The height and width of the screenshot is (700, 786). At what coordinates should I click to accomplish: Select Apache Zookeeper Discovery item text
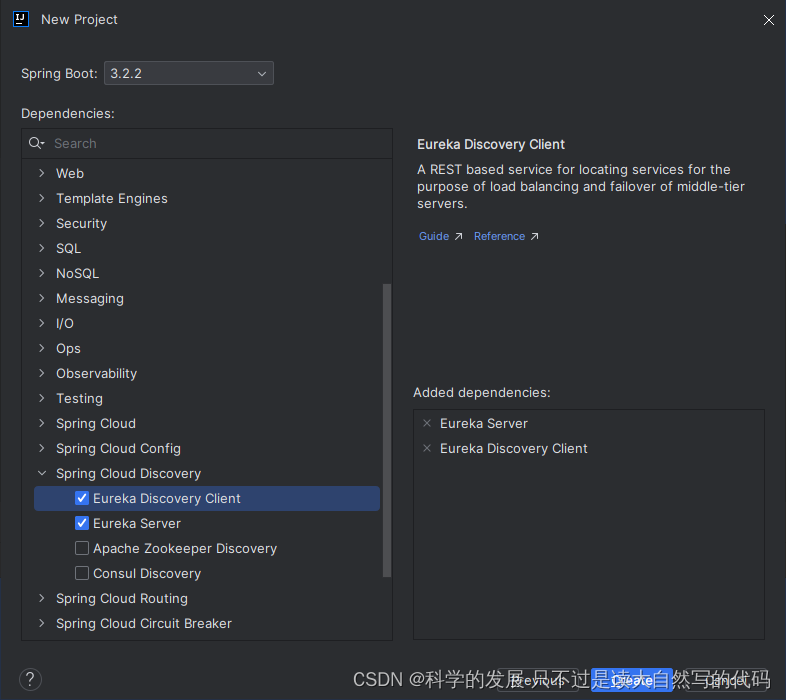tap(185, 549)
